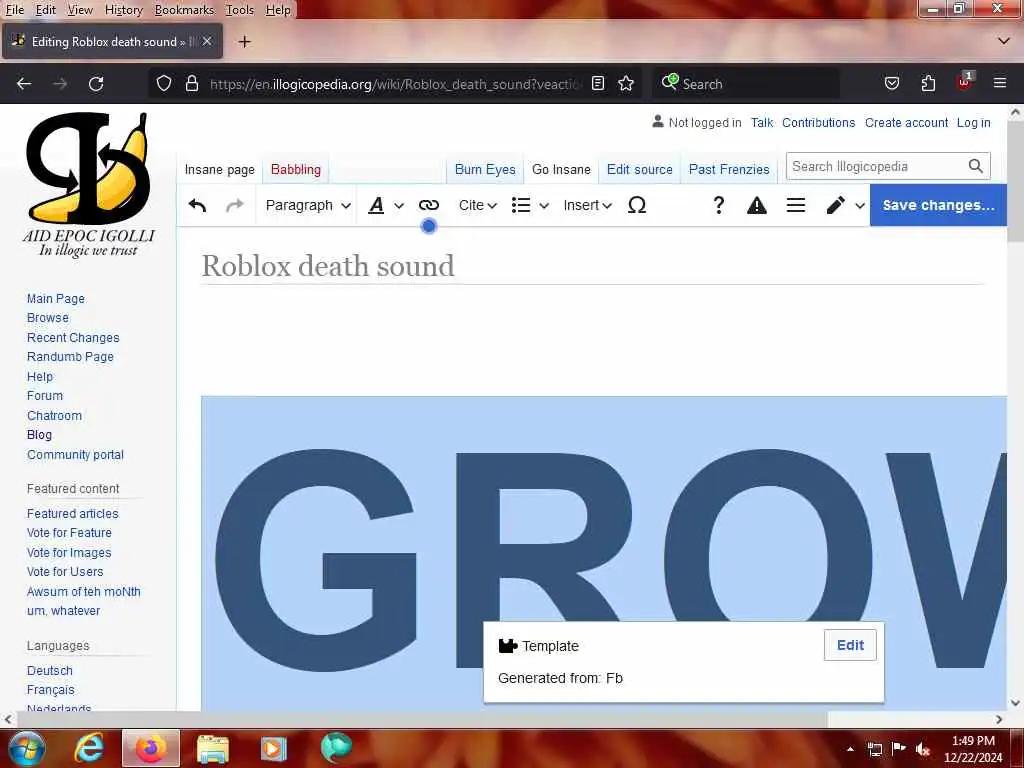Click the Template puzzle piece icon
Screen dimensions: 1024x768
point(507,646)
